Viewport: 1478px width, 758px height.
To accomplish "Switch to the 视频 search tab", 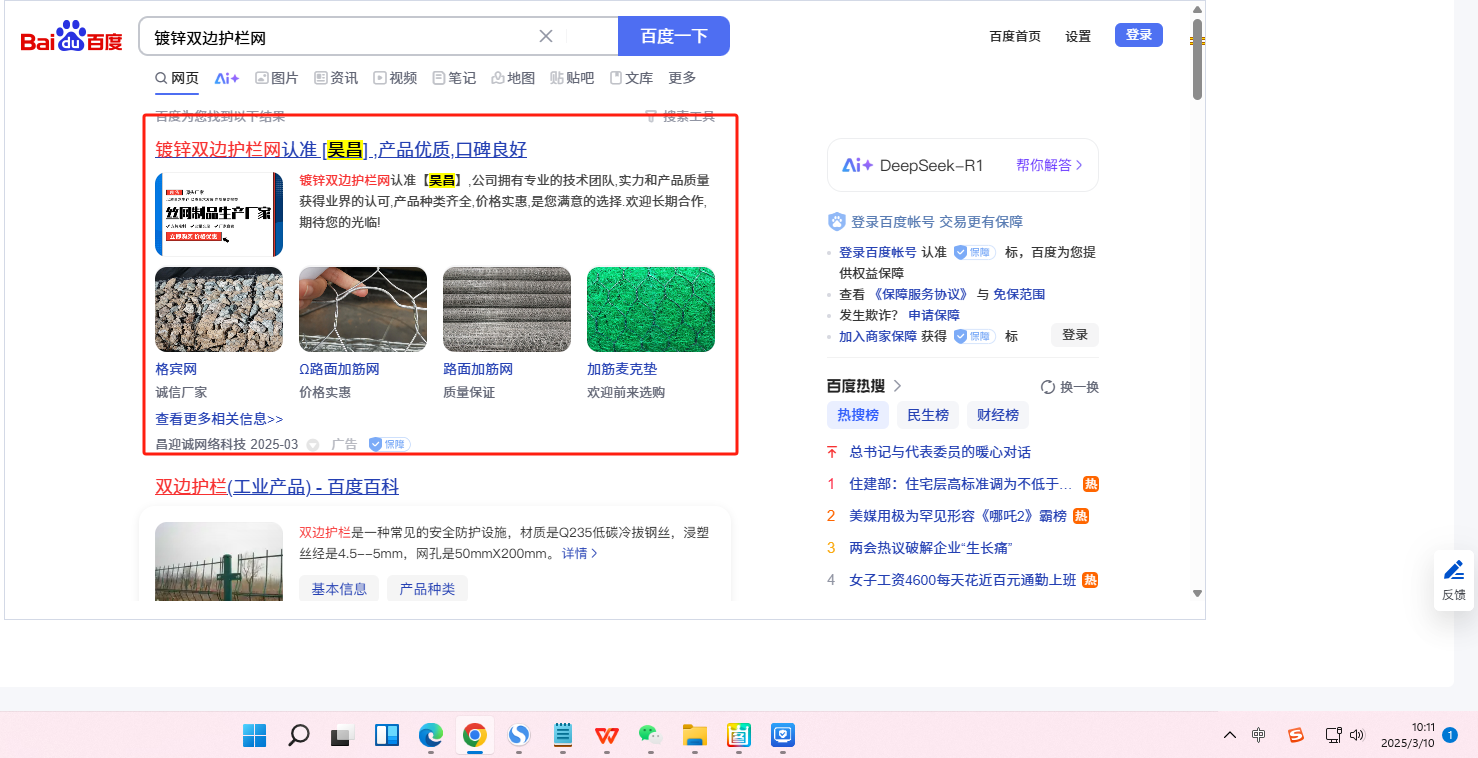I will coord(395,78).
